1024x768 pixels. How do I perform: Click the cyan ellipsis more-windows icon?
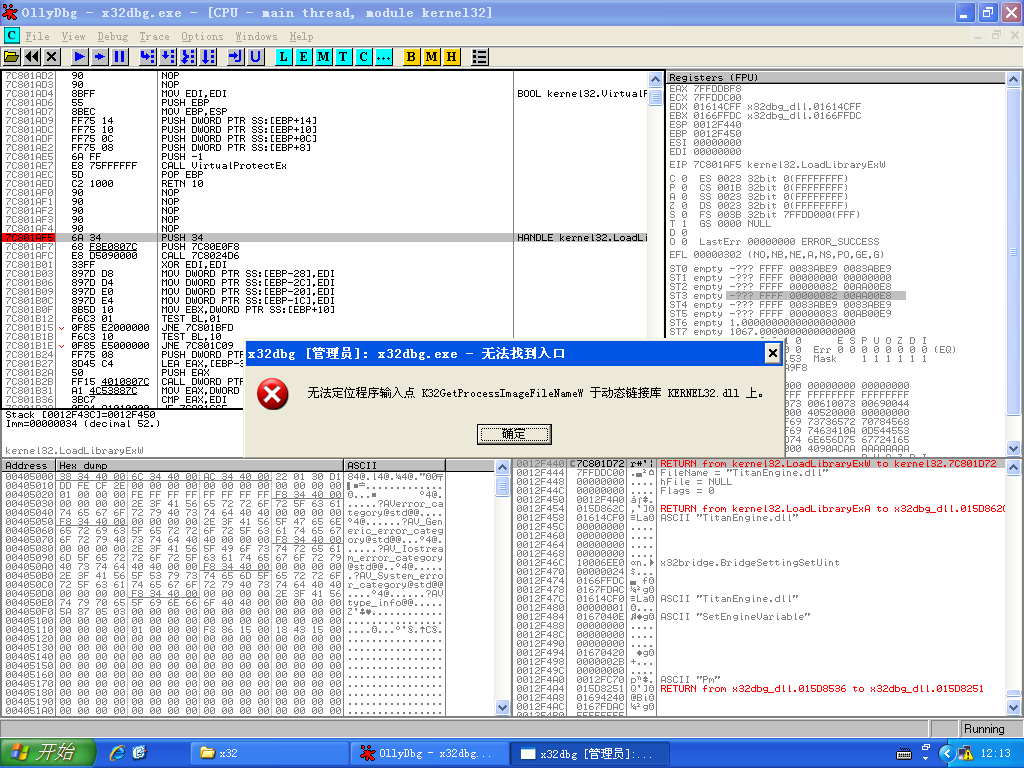[384, 57]
